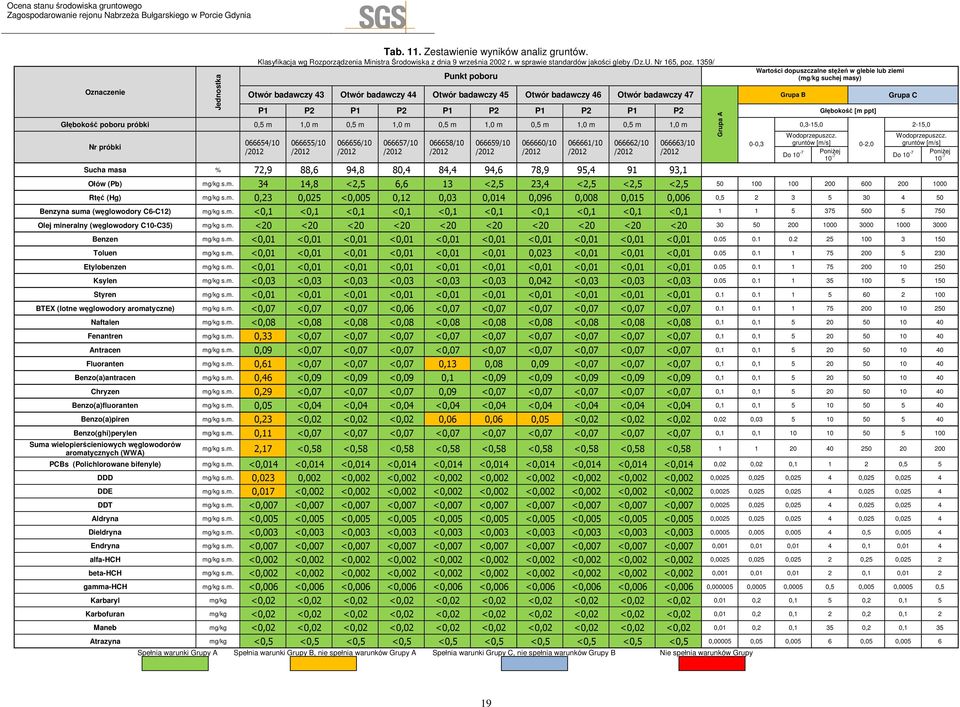Select sample number 066654/10/2012
The width and height of the screenshot is (960, 707).
click(263, 147)
